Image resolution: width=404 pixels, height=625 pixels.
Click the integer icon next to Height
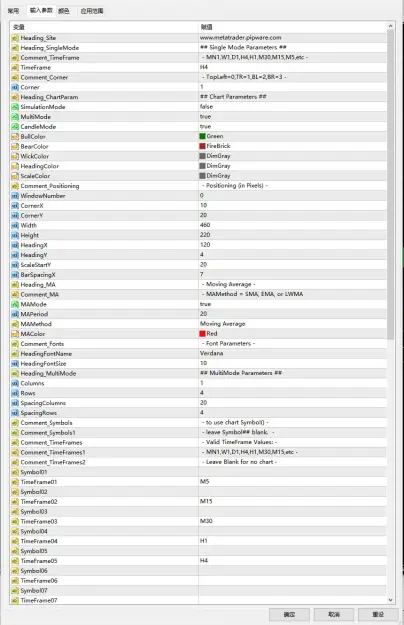click(x=15, y=235)
